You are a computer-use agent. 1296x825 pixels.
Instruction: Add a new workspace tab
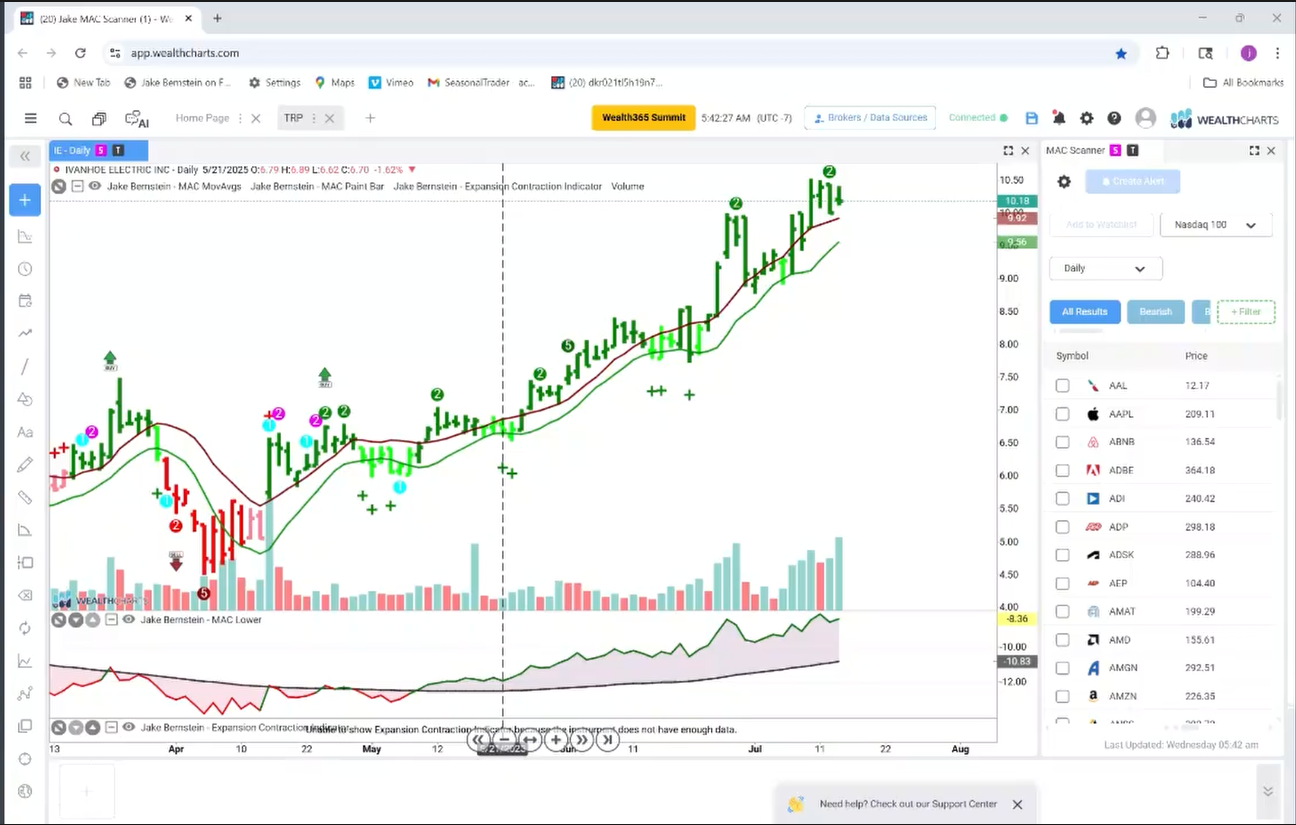pyautogui.click(x=370, y=118)
